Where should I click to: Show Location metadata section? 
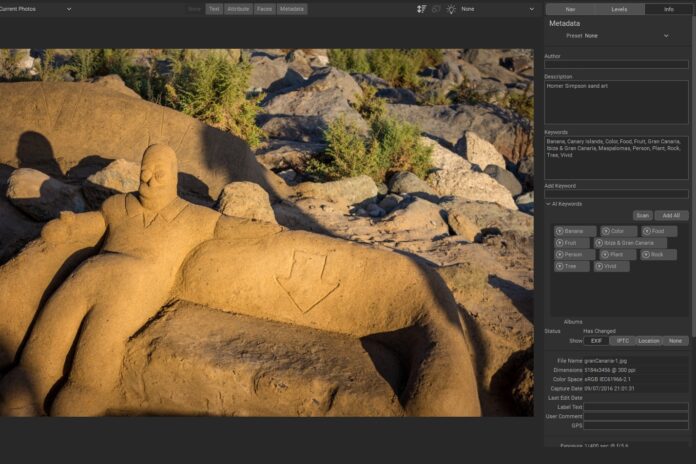[649, 341]
